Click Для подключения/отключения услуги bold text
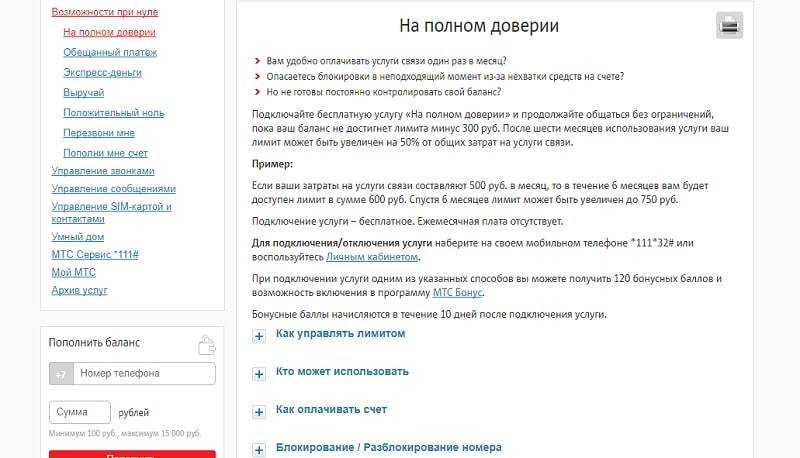 coord(342,243)
